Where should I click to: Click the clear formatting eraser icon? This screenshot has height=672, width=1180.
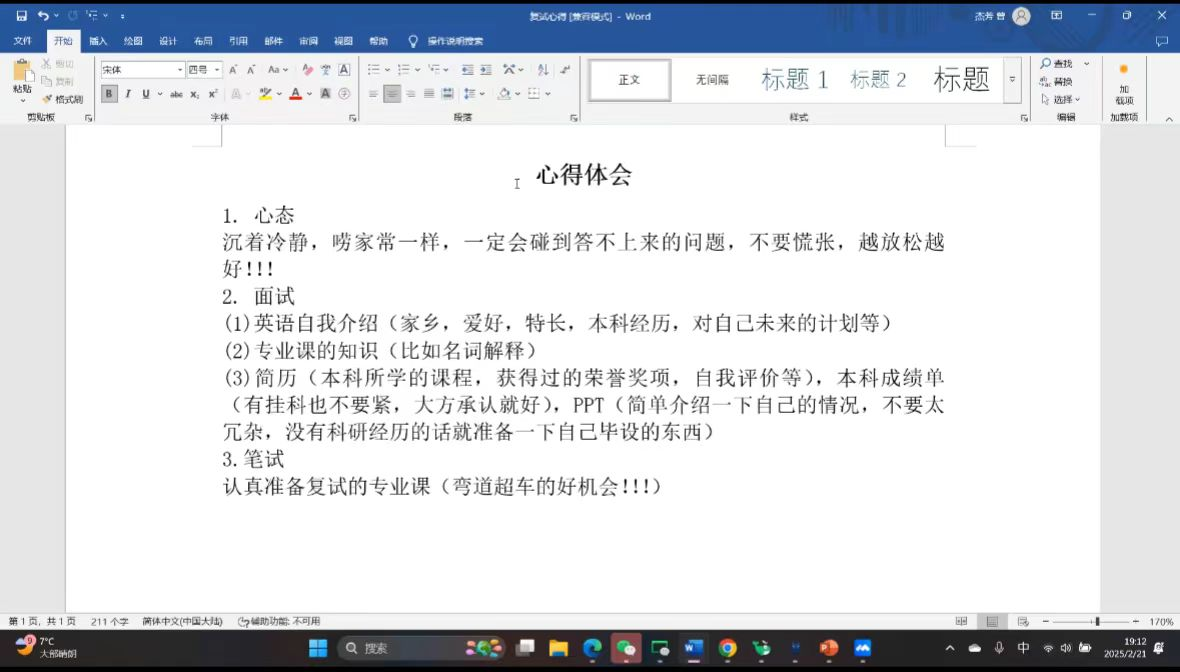click(x=308, y=70)
